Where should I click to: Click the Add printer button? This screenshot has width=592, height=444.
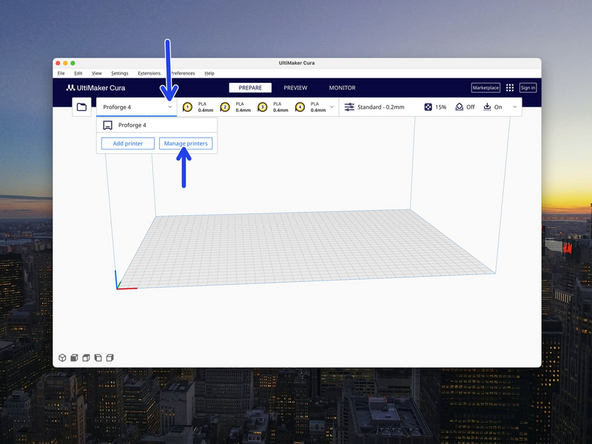[x=128, y=143]
